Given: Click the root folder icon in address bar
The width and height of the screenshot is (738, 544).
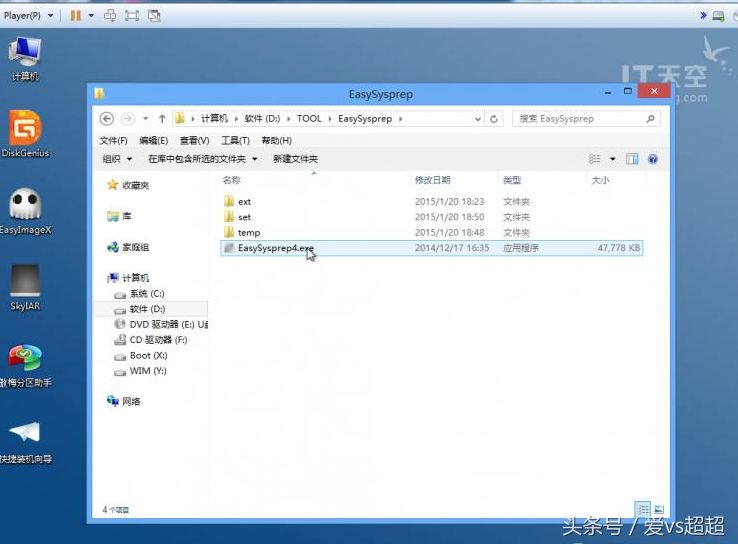Looking at the screenshot, I should pyautogui.click(x=179, y=119).
